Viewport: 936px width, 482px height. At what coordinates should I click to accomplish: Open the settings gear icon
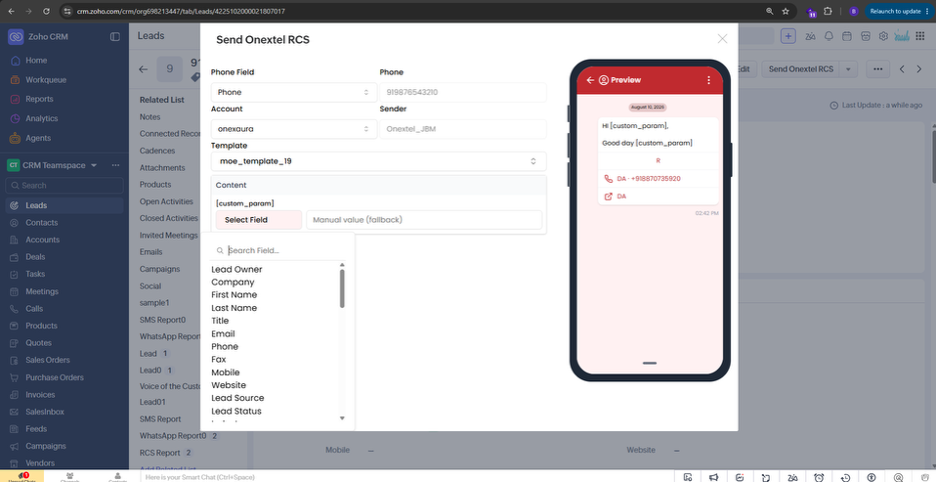(x=883, y=36)
